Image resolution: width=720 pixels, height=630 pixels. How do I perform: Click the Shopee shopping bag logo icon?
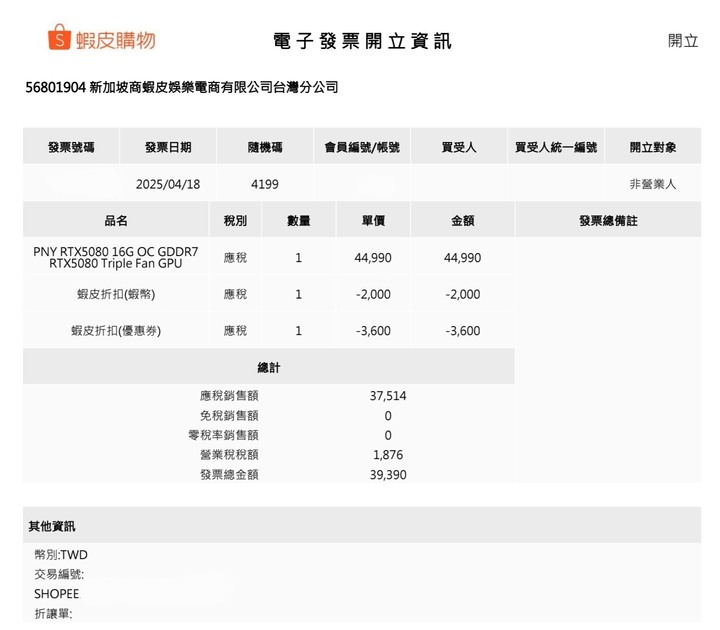[x=59, y=37]
